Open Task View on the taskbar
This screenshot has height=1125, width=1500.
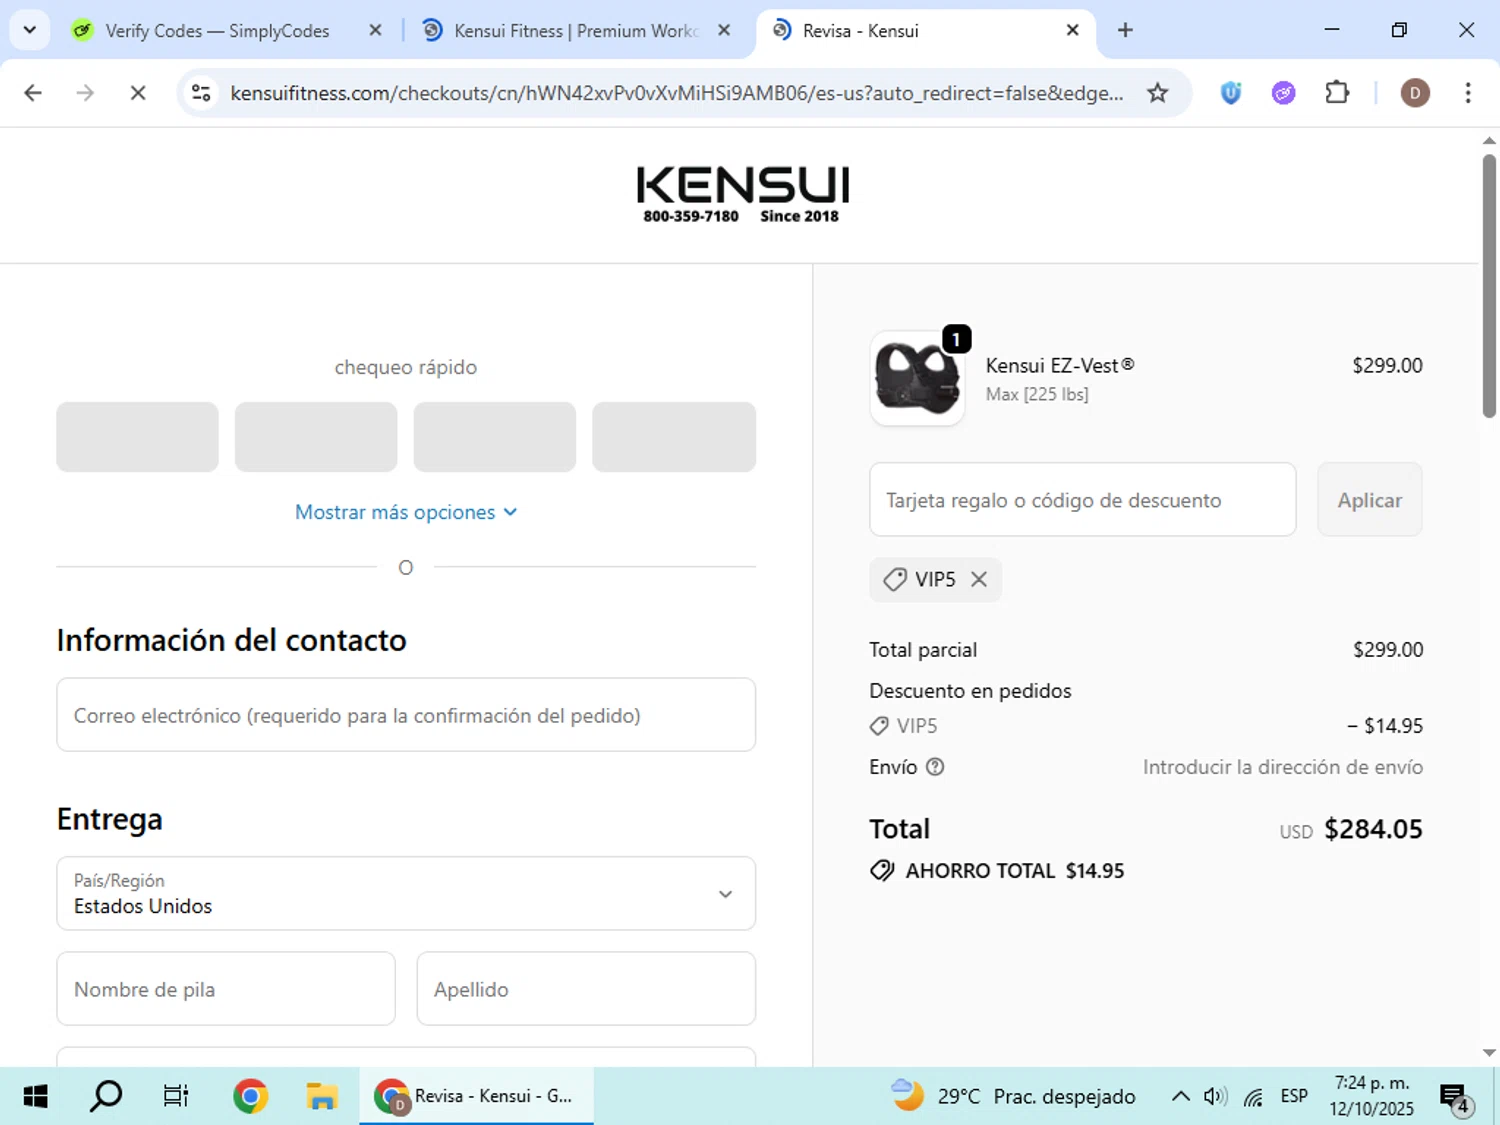[176, 1096]
